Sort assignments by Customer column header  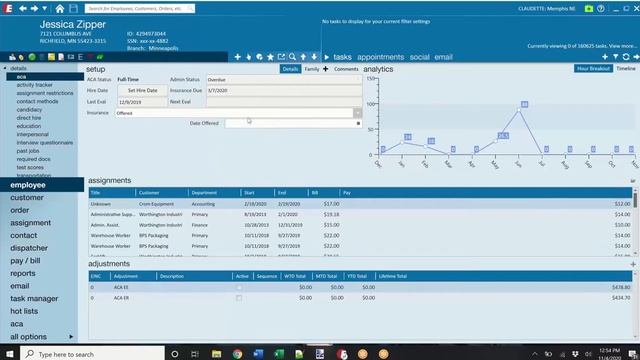[161, 193]
